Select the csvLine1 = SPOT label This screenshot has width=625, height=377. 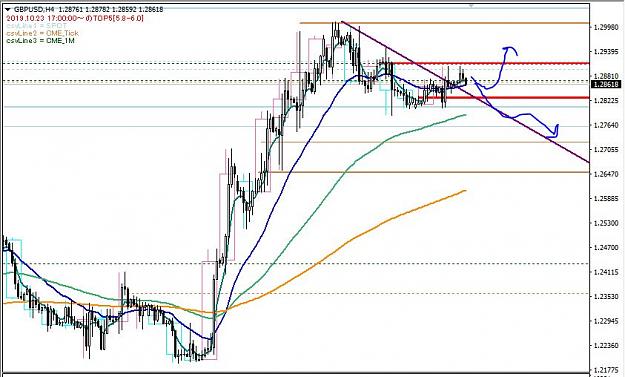[x=36, y=26]
